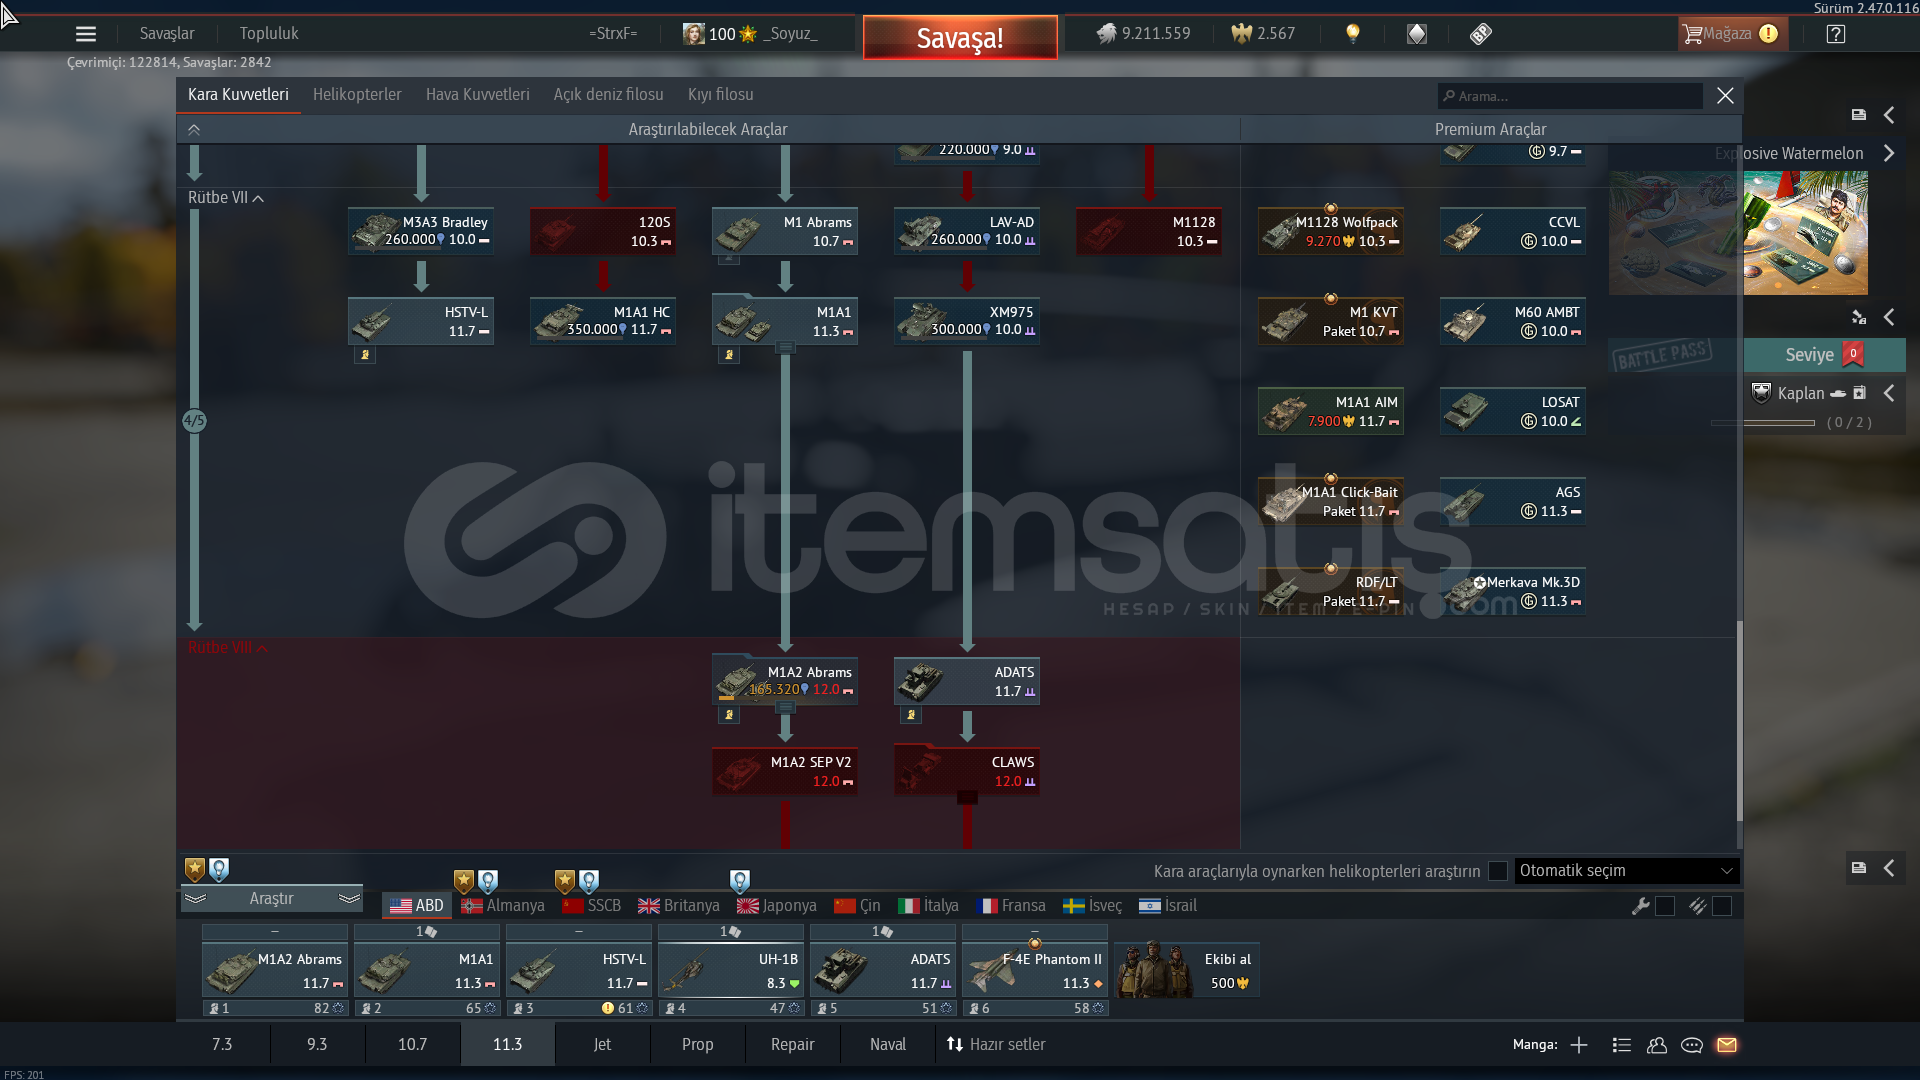Select premium M1A1 AIM
Image resolution: width=1920 pixels, height=1080 pixels.
(1331, 411)
